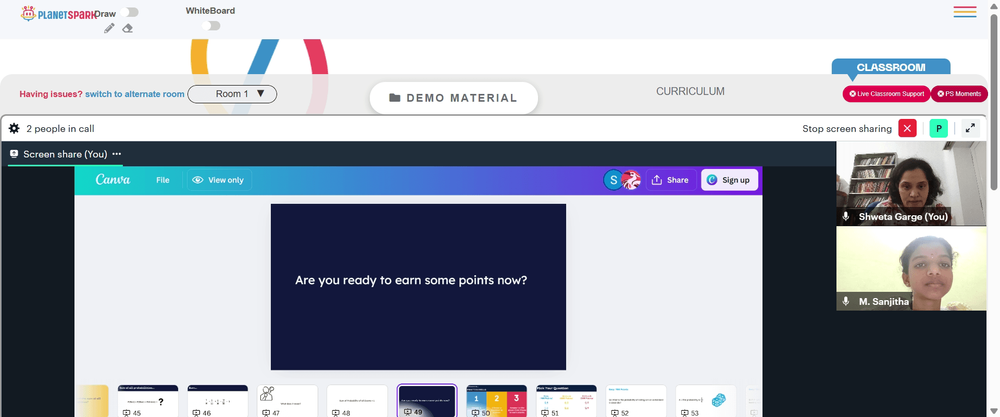Open call settings gear icon
This screenshot has width=1000, height=417.
point(14,128)
